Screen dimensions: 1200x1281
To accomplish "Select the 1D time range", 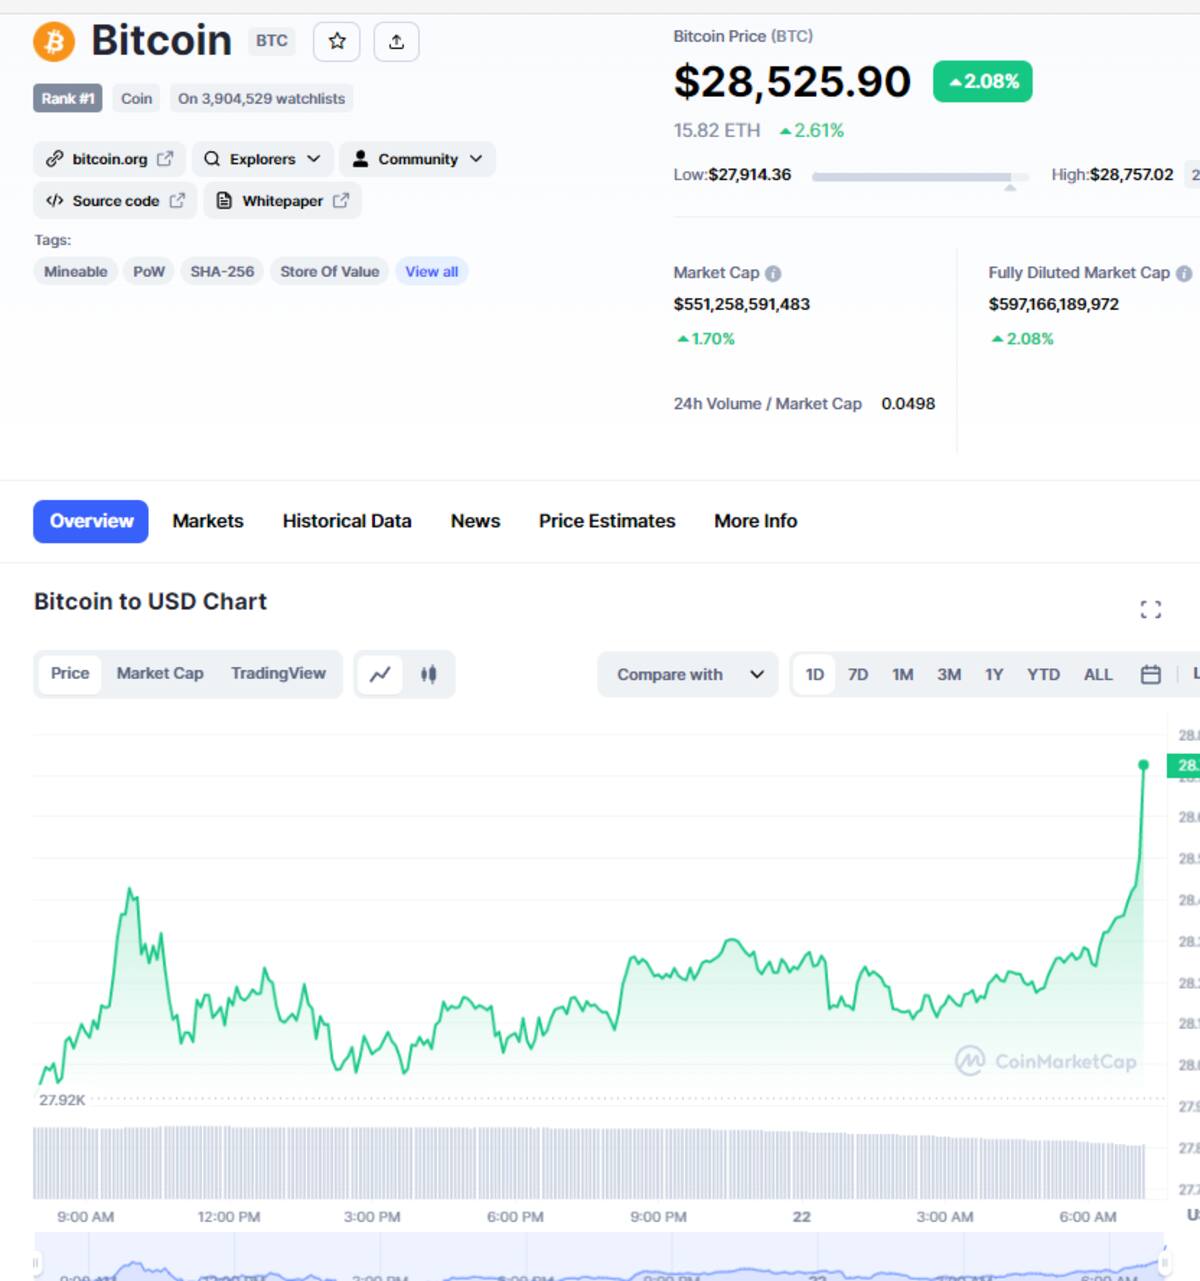I will click(815, 675).
